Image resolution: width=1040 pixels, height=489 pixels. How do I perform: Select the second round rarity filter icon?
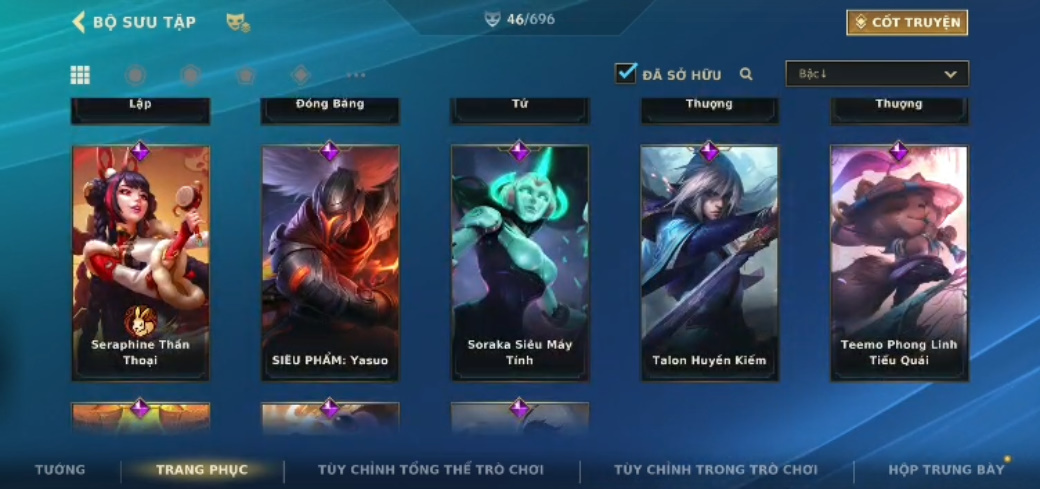(x=190, y=75)
